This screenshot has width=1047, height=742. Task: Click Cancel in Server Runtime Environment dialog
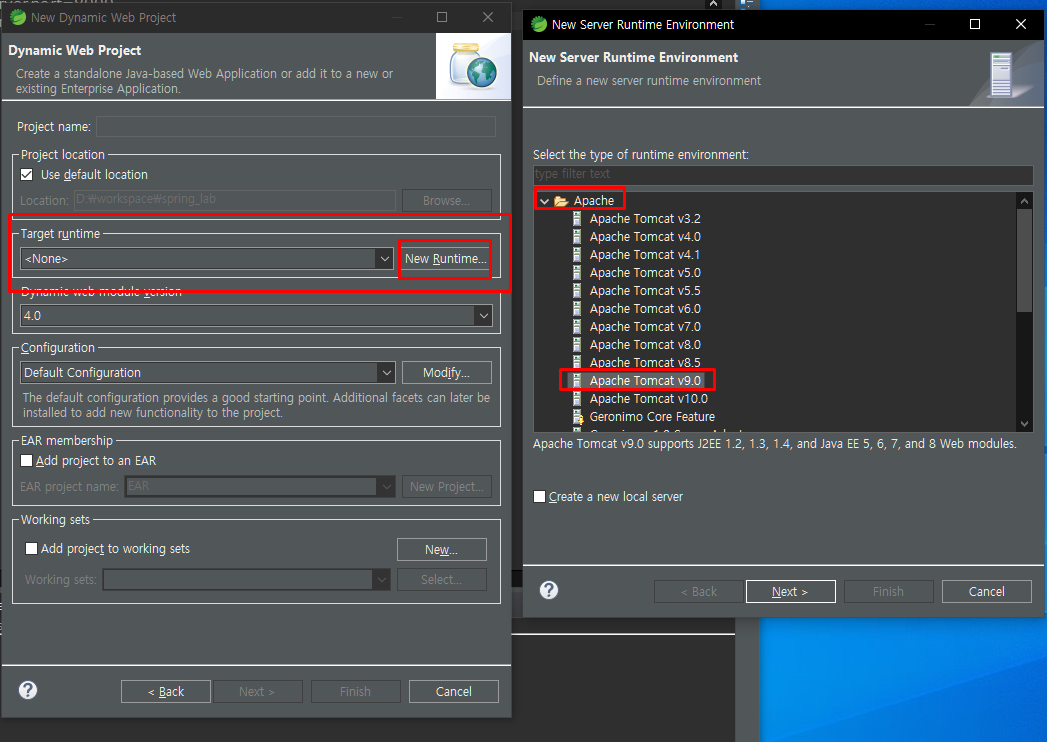coord(986,591)
